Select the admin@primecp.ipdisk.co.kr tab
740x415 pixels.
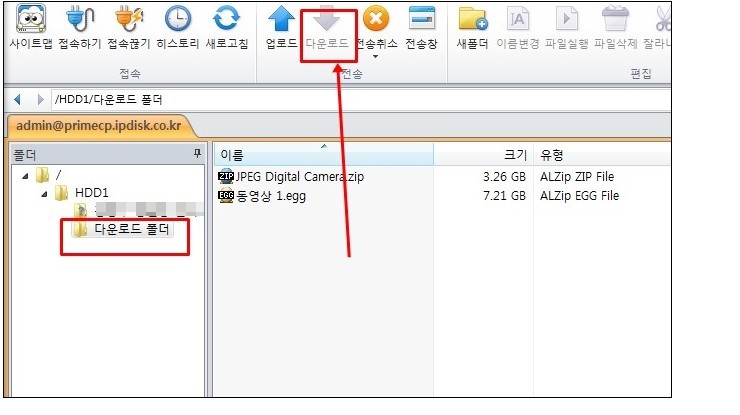[x=99, y=127]
